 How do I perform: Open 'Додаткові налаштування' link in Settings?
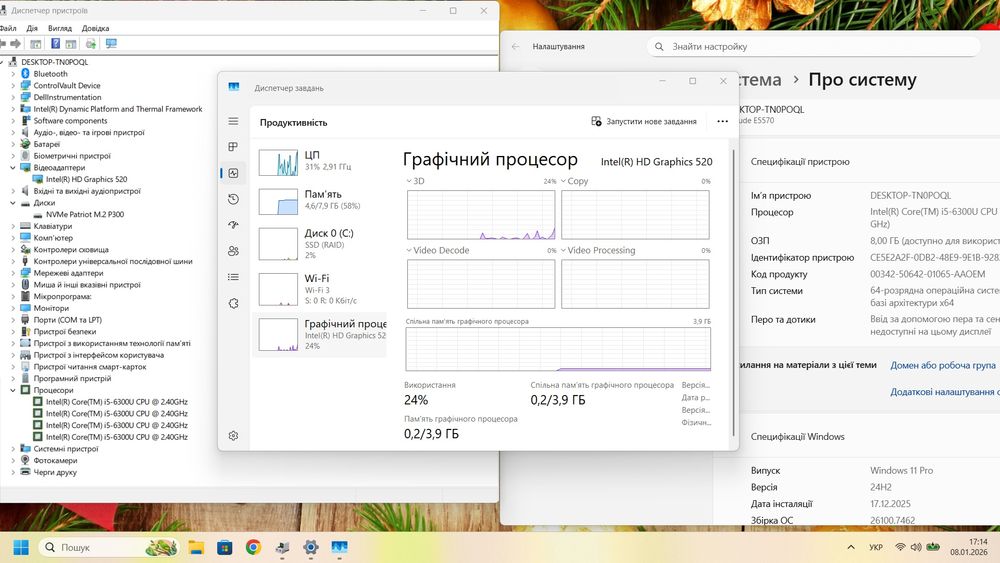(x=945, y=392)
